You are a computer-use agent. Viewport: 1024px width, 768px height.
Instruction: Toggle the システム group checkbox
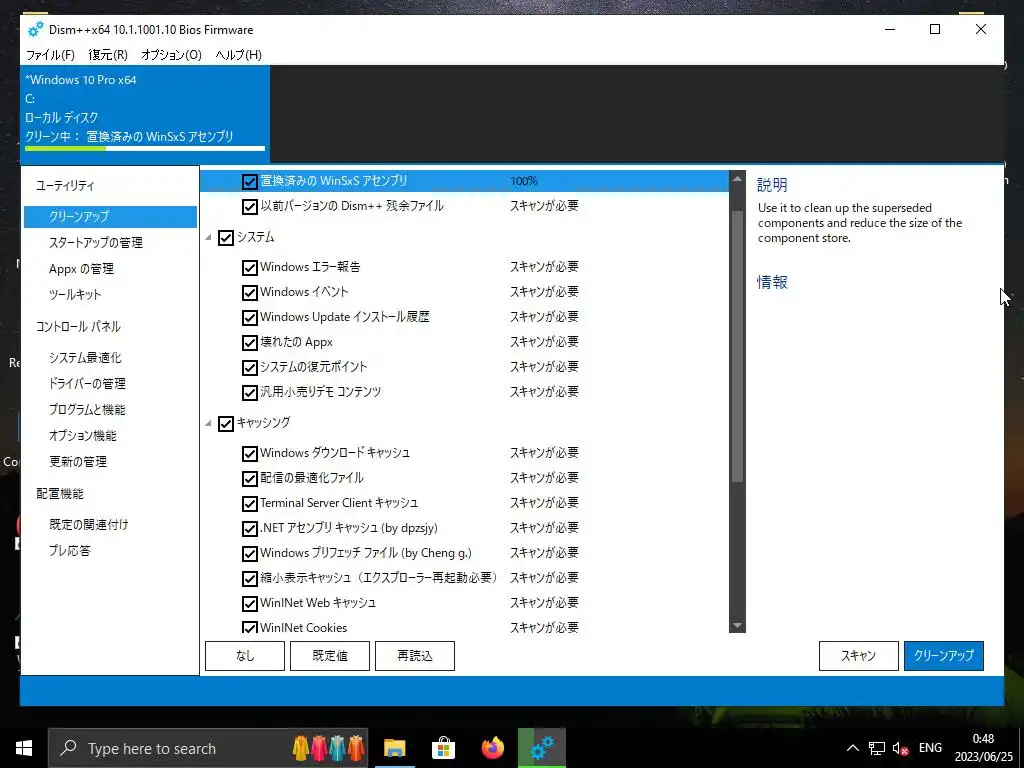click(226, 238)
